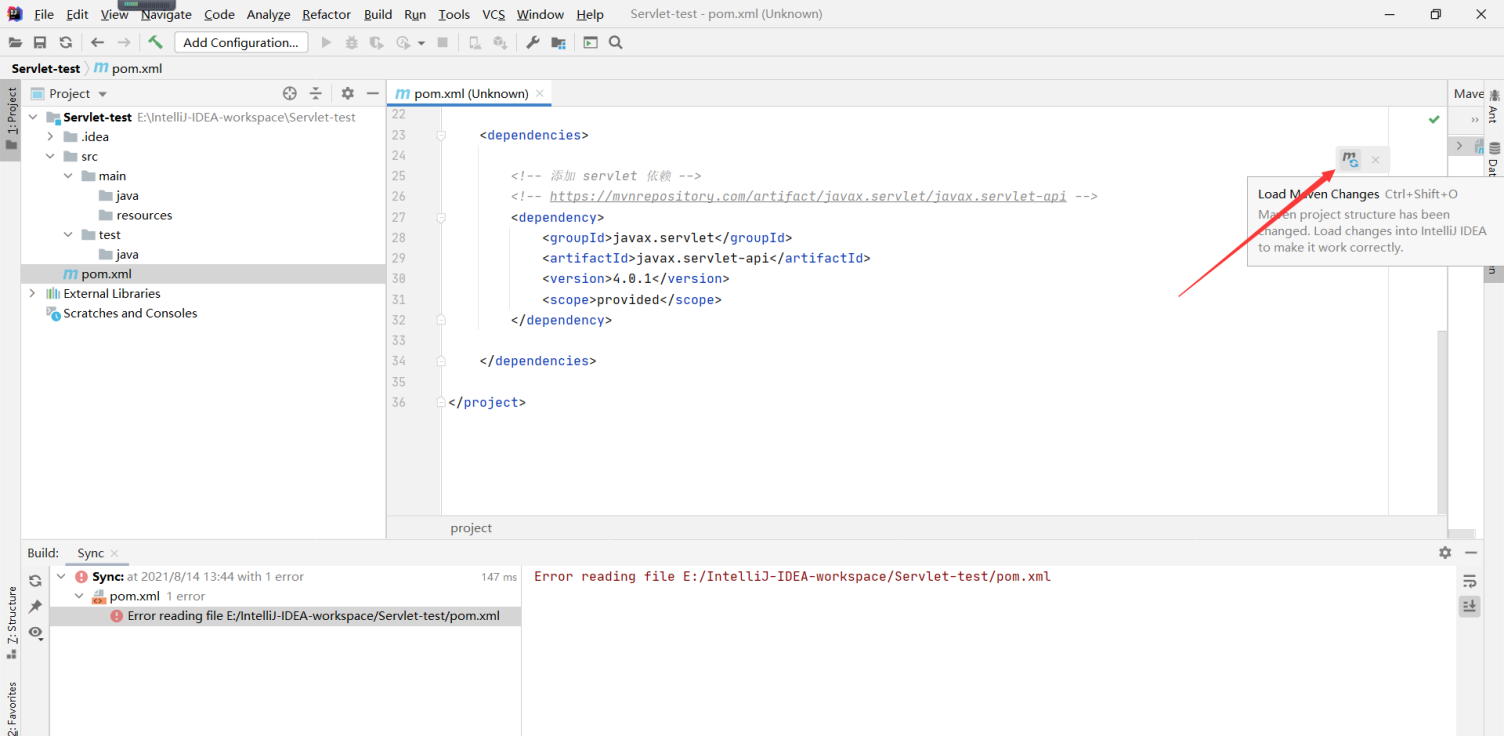The image size is (1504, 736).
Task: Toggle the Build panel eye view options
Action: 36,633
